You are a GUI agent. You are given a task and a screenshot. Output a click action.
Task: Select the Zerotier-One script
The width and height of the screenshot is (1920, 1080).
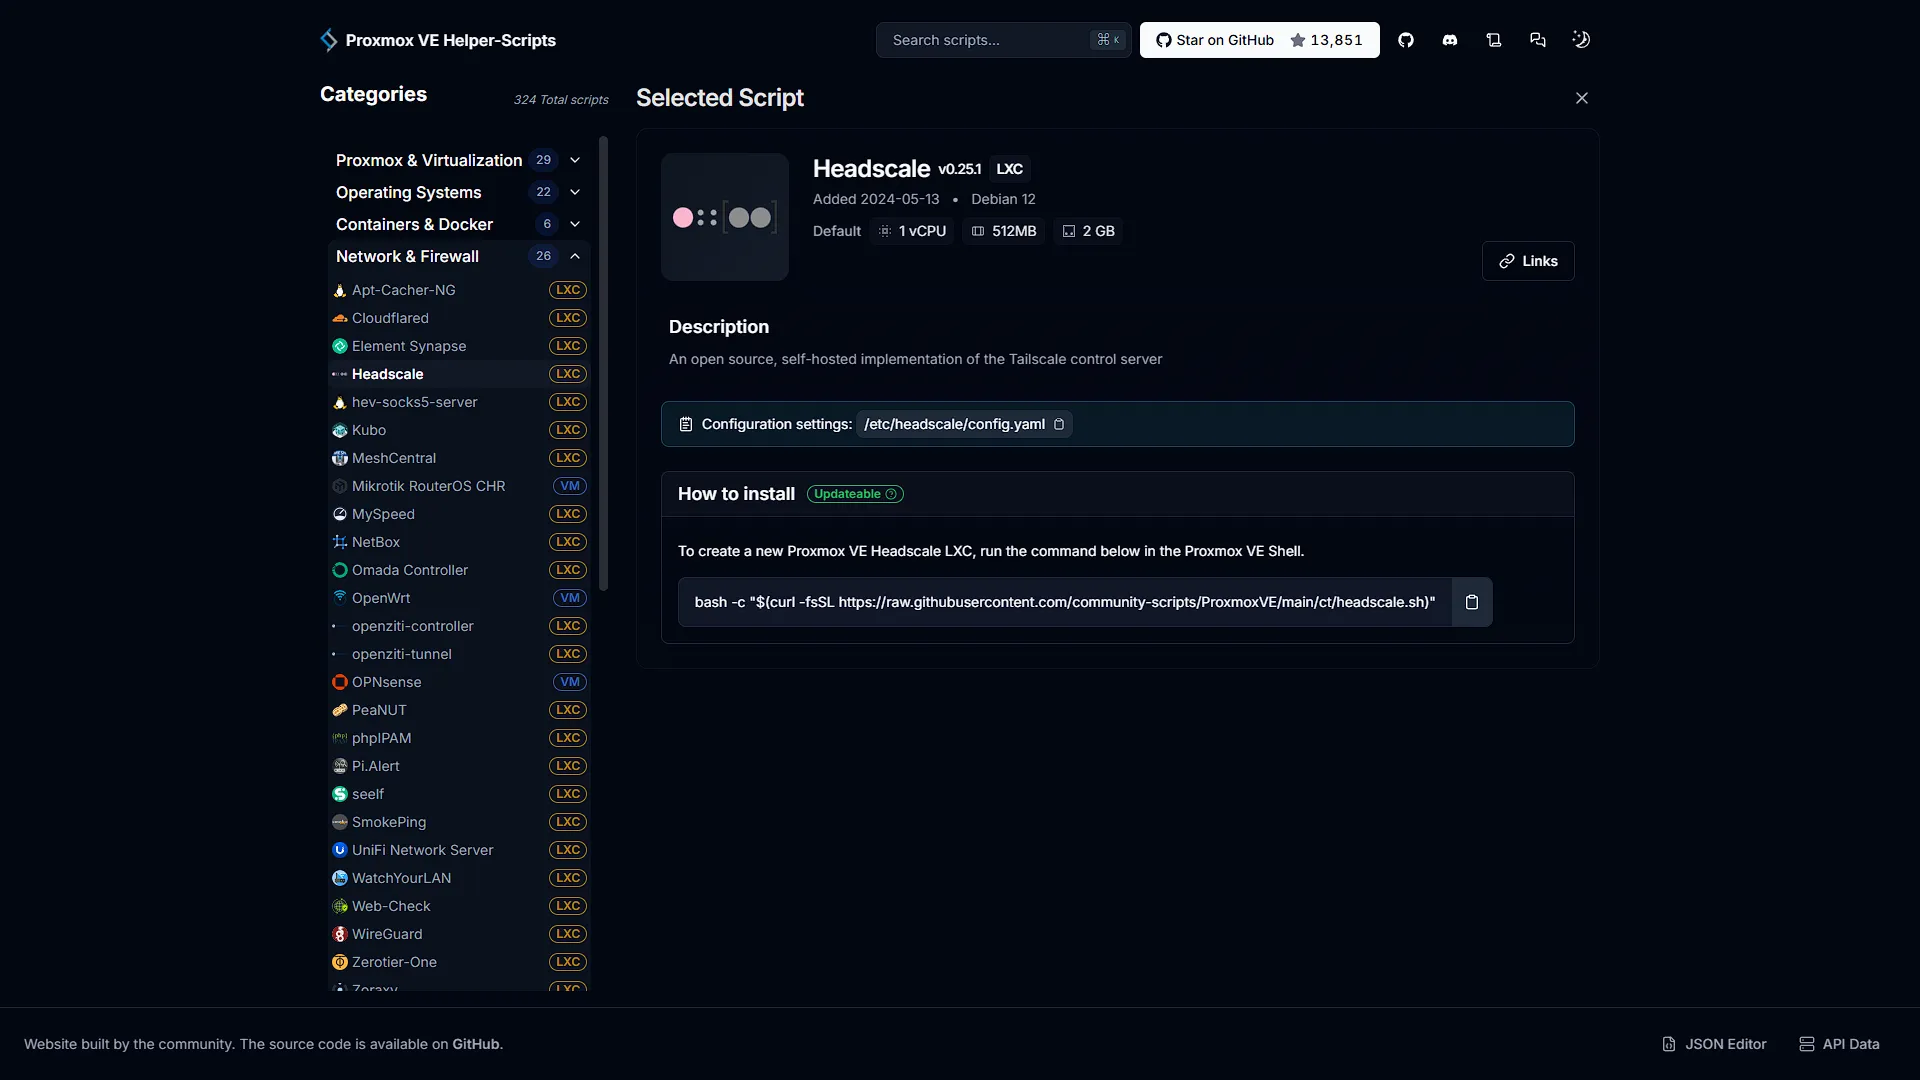pyautogui.click(x=460, y=962)
